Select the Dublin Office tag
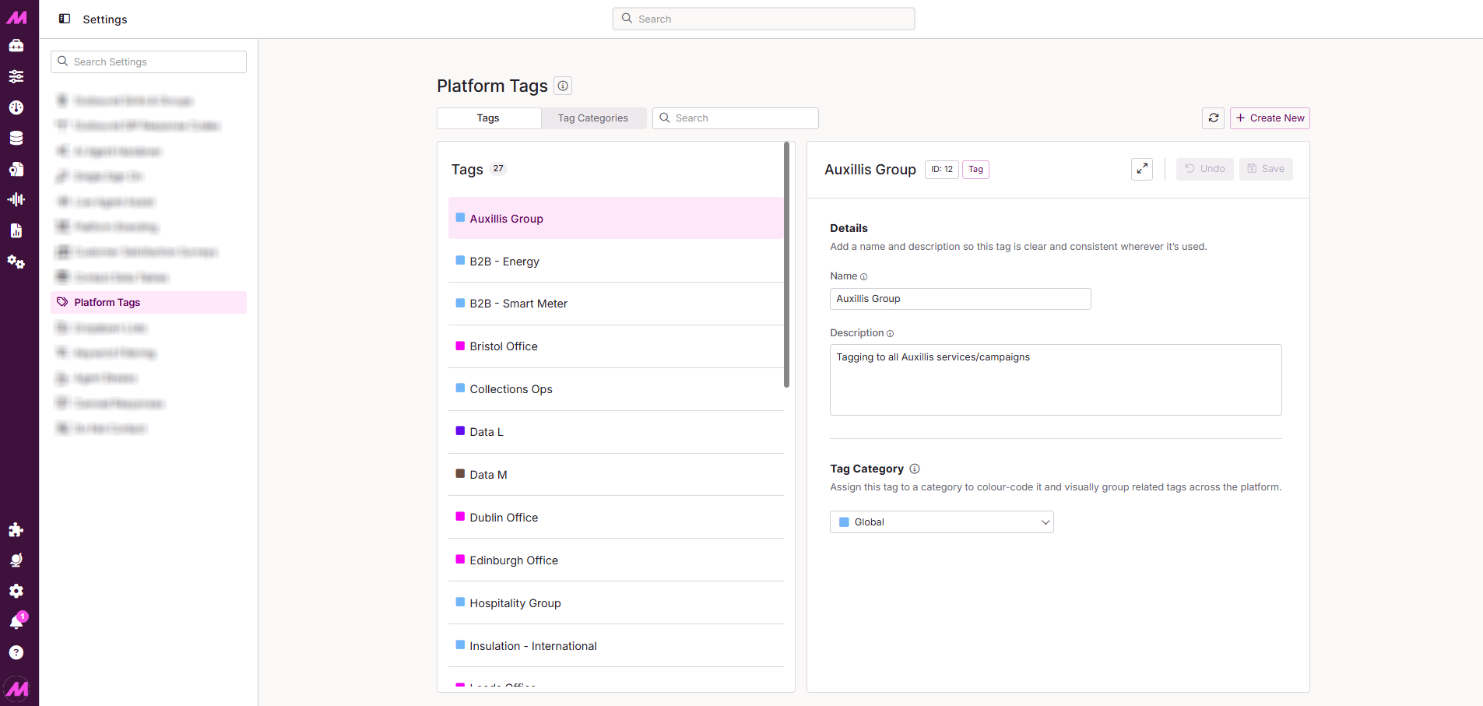 (x=616, y=518)
